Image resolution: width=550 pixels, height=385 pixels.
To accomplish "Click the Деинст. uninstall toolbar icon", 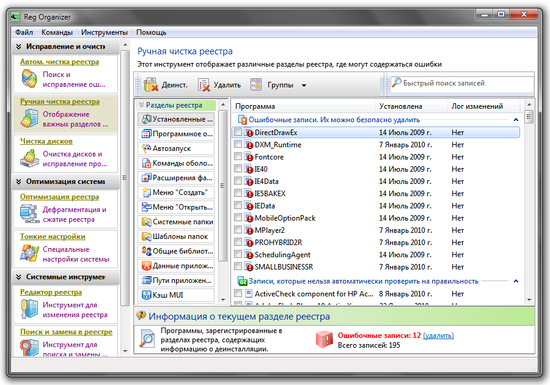I will [151, 85].
